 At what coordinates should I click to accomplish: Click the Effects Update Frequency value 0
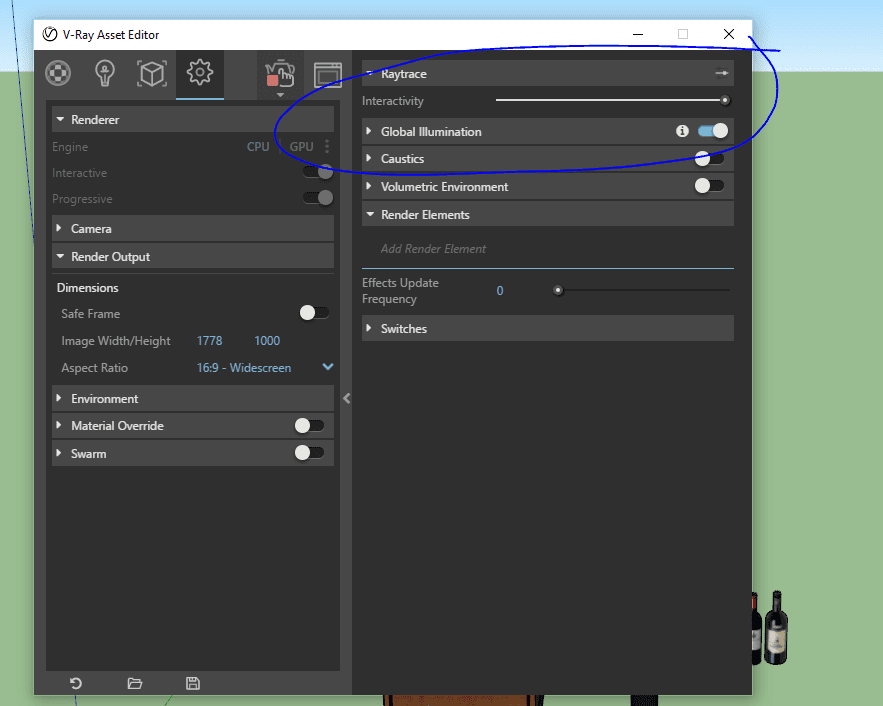(500, 291)
